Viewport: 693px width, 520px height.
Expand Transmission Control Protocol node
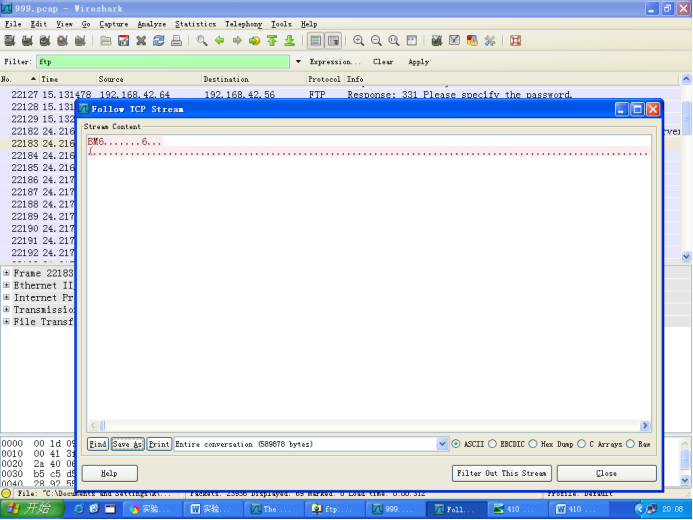tap(6, 309)
